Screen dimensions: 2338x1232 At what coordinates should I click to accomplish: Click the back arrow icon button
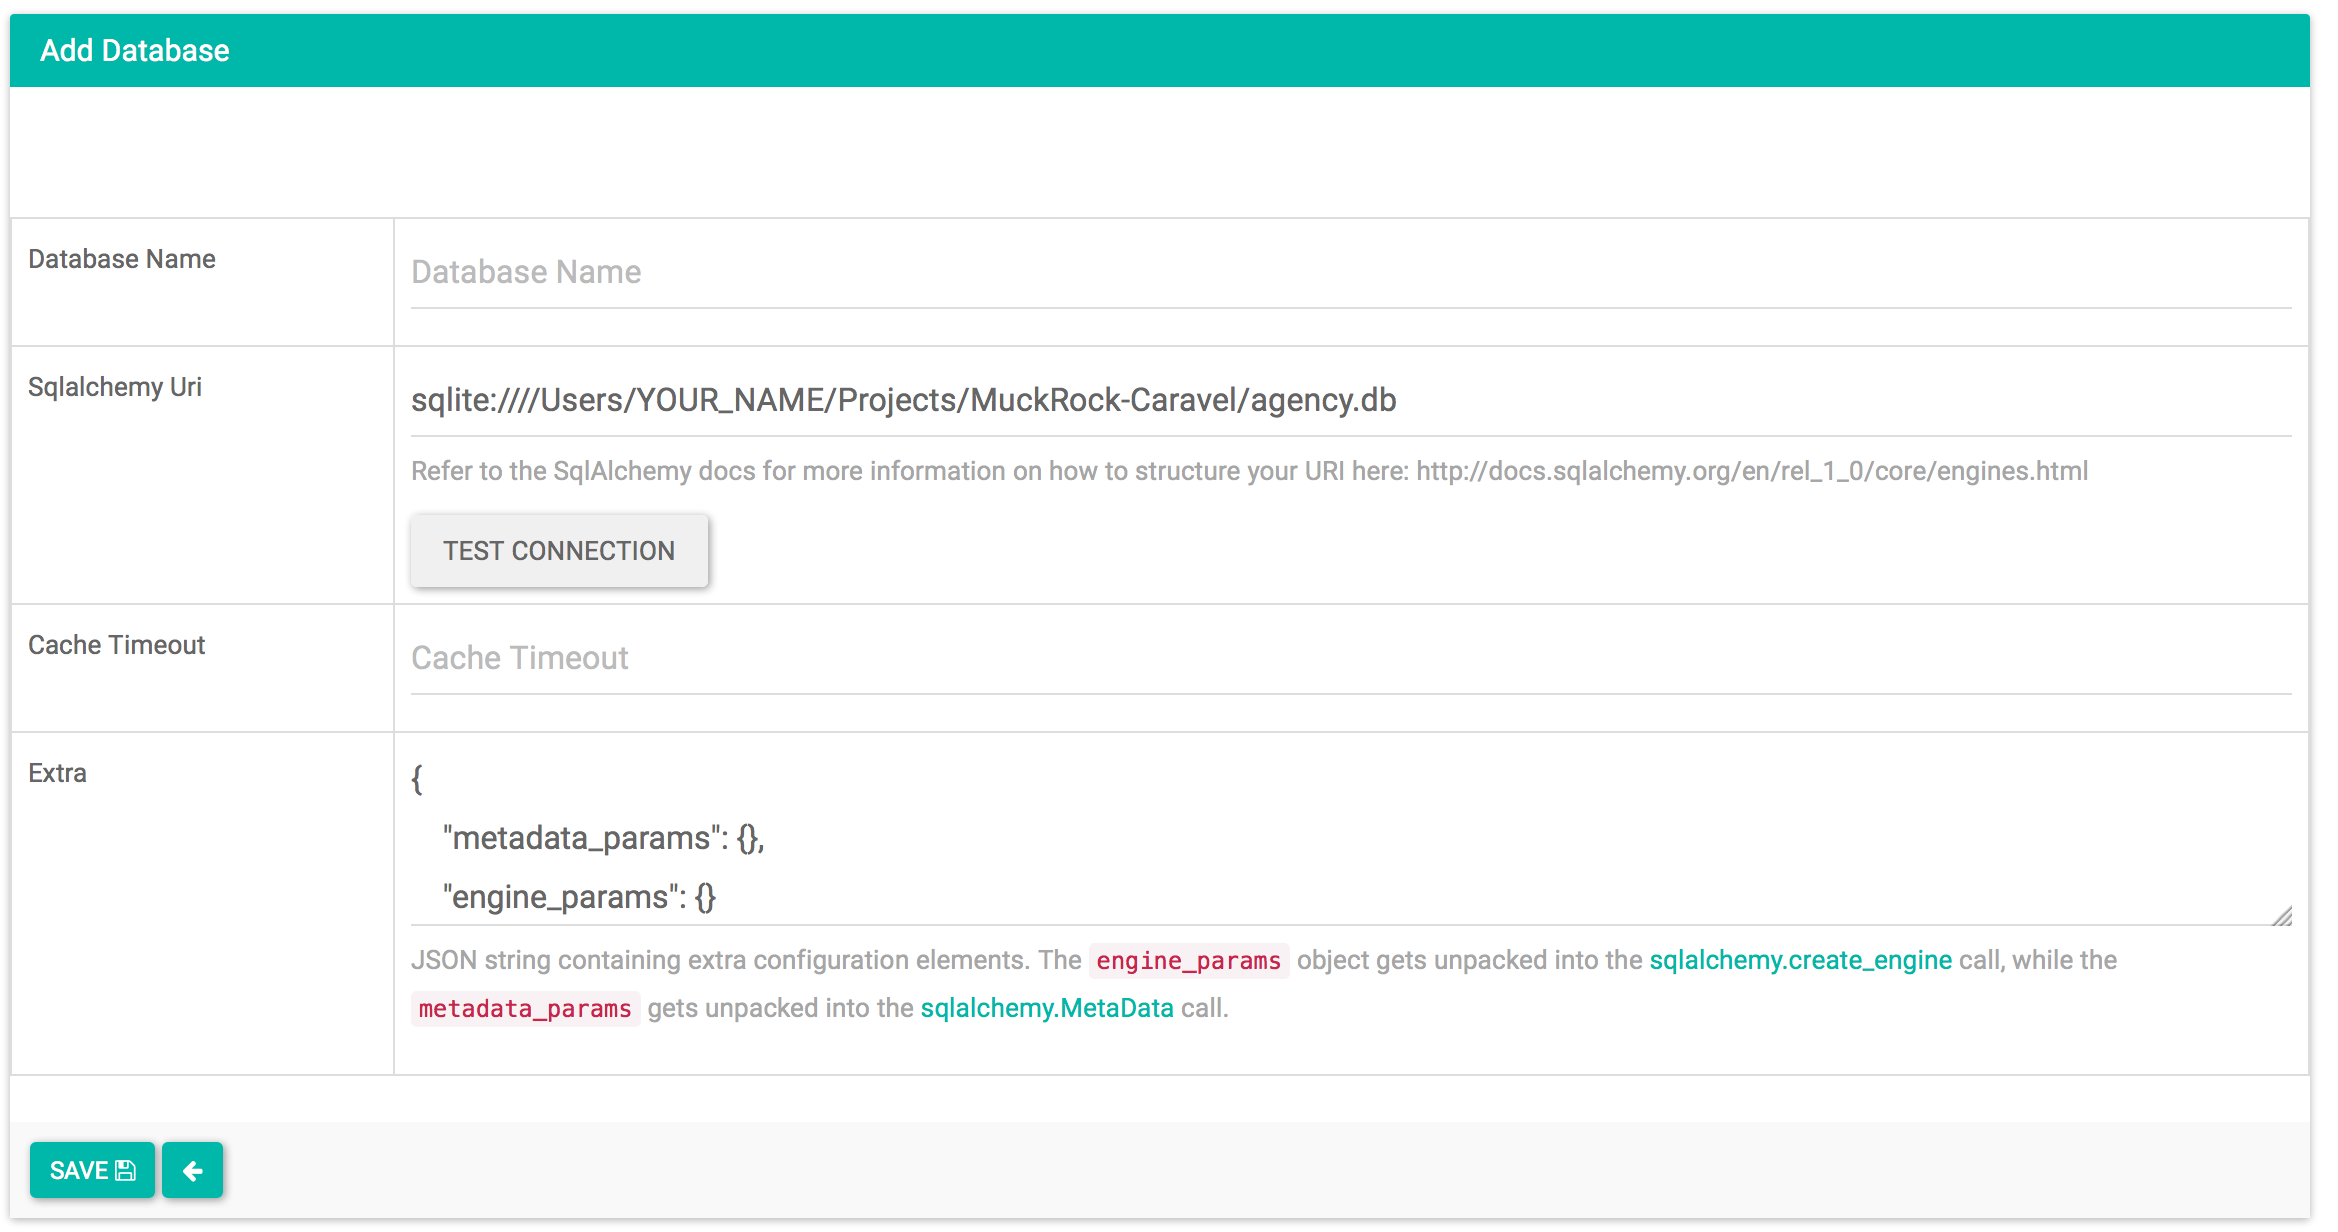point(193,1170)
